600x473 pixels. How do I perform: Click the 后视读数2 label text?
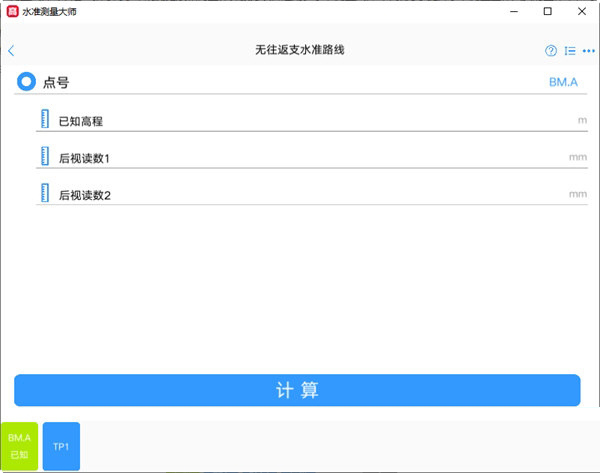coord(85,195)
